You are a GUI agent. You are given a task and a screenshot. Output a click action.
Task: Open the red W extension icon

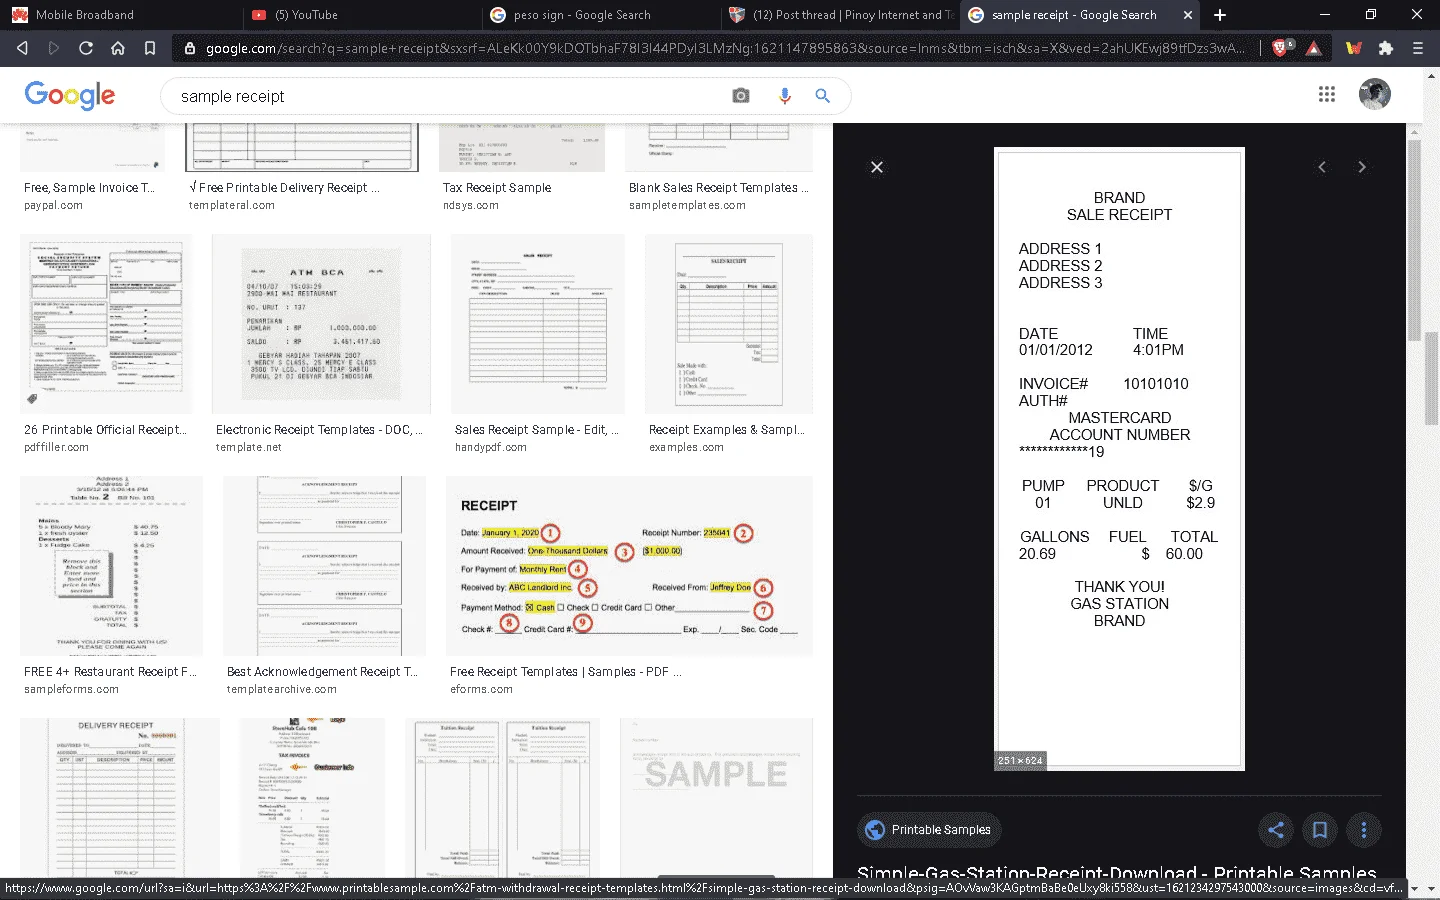1354,48
